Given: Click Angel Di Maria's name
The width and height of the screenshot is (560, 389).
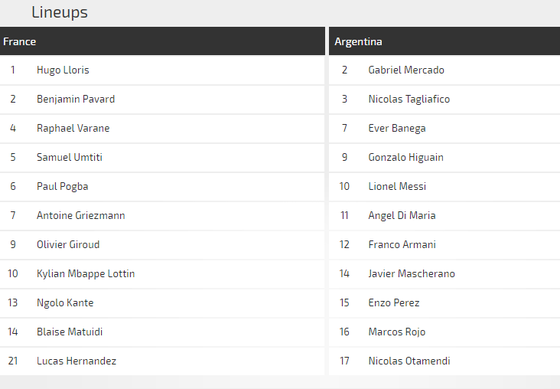Looking at the screenshot, I should 402,215.
